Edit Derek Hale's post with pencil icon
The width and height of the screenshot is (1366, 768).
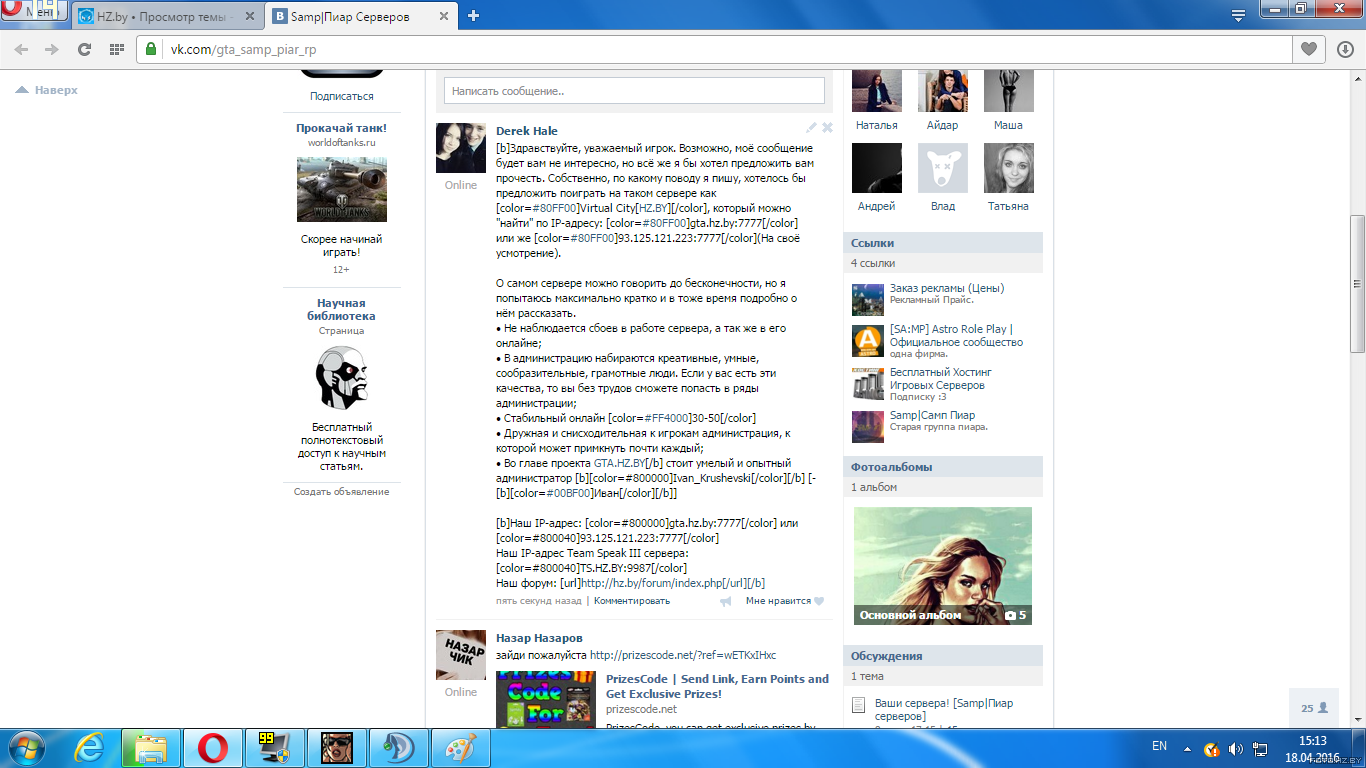tap(812, 128)
